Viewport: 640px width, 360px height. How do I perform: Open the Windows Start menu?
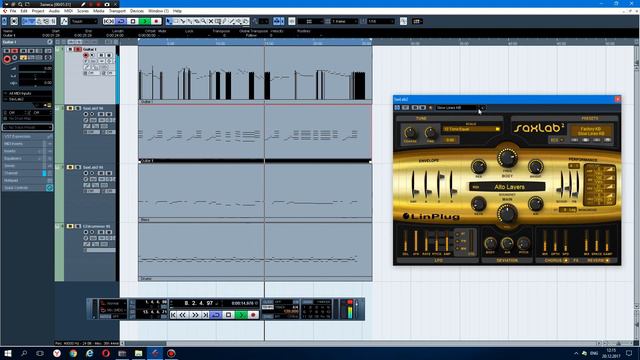tap(8, 353)
